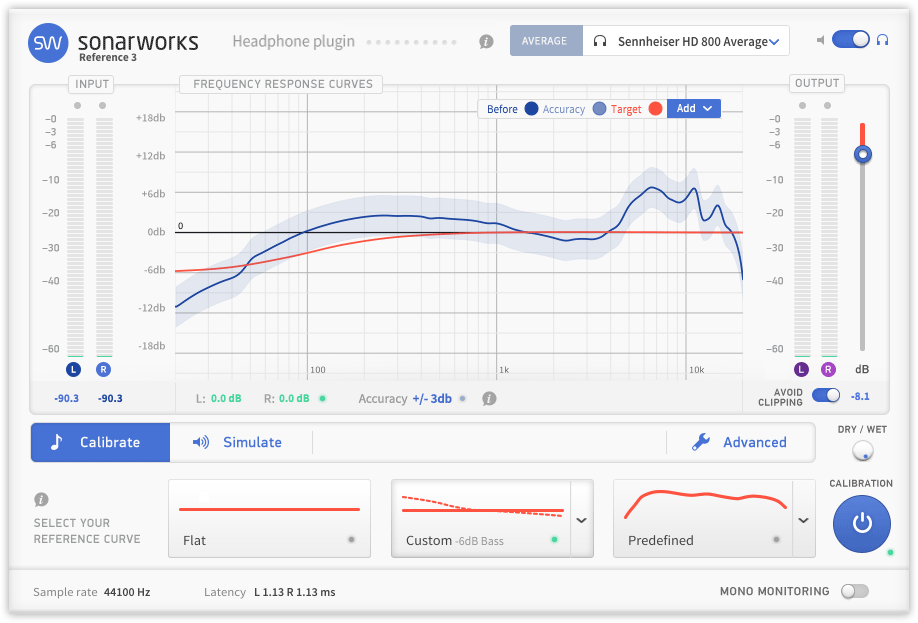This screenshot has width=918, height=623.
Task: Click the speaker icon left of the output switch
Action: (820, 40)
